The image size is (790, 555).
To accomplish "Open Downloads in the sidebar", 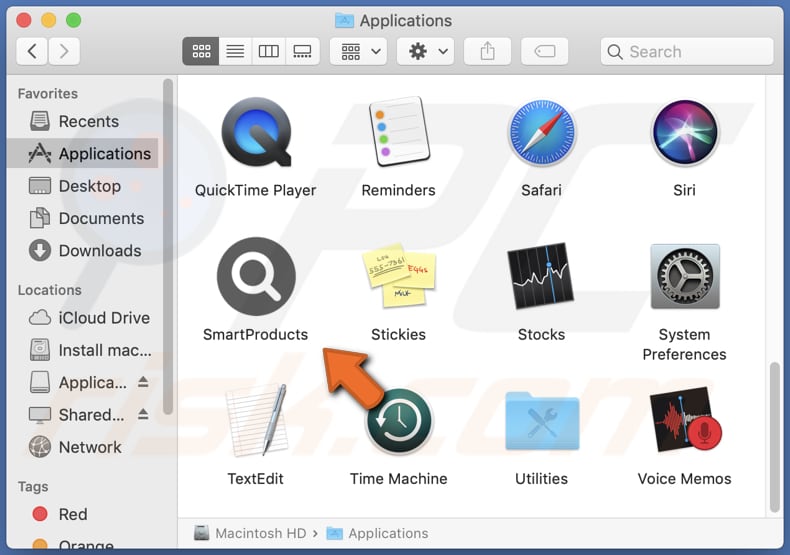I will 83,251.
